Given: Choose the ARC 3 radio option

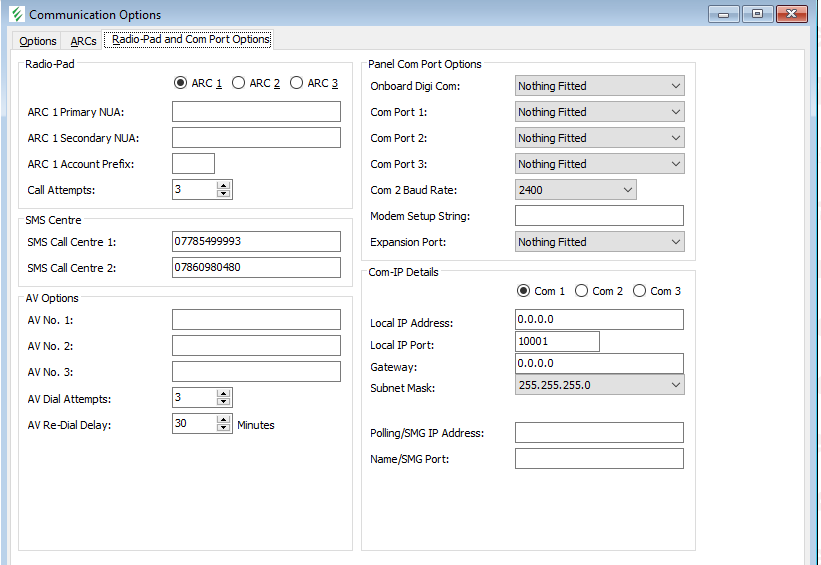Looking at the screenshot, I should click(296, 83).
